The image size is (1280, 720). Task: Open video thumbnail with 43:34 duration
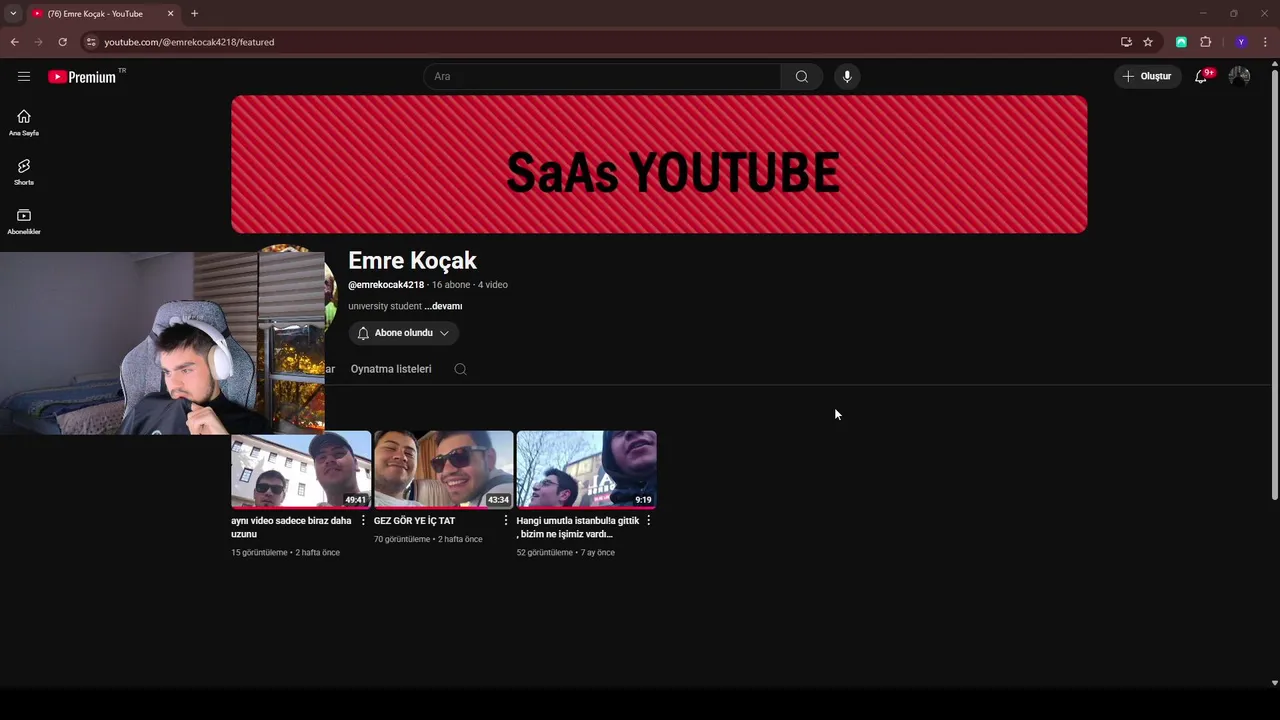click(444, 469)
